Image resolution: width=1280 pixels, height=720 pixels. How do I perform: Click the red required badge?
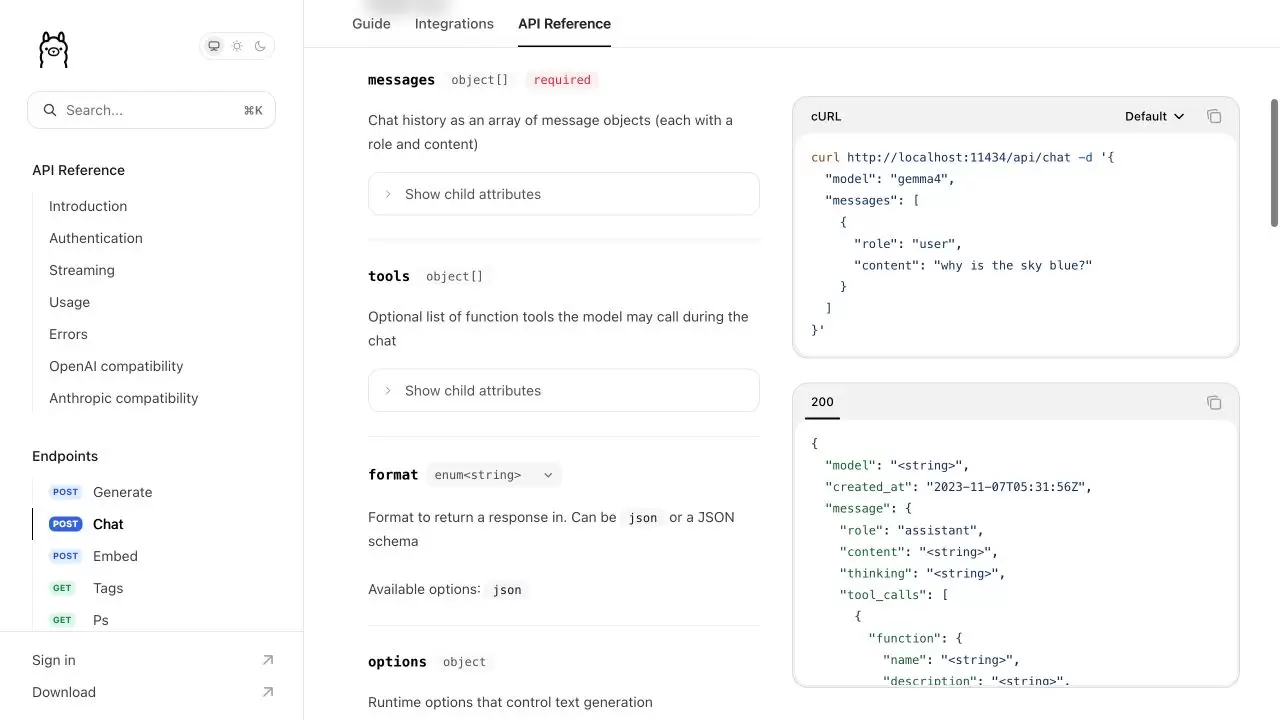click(x=562, y=80)
